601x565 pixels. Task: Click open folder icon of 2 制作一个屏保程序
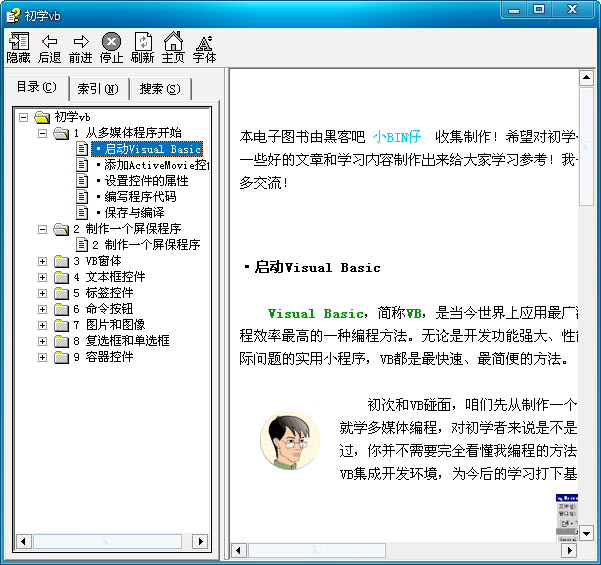click(61, 229)
